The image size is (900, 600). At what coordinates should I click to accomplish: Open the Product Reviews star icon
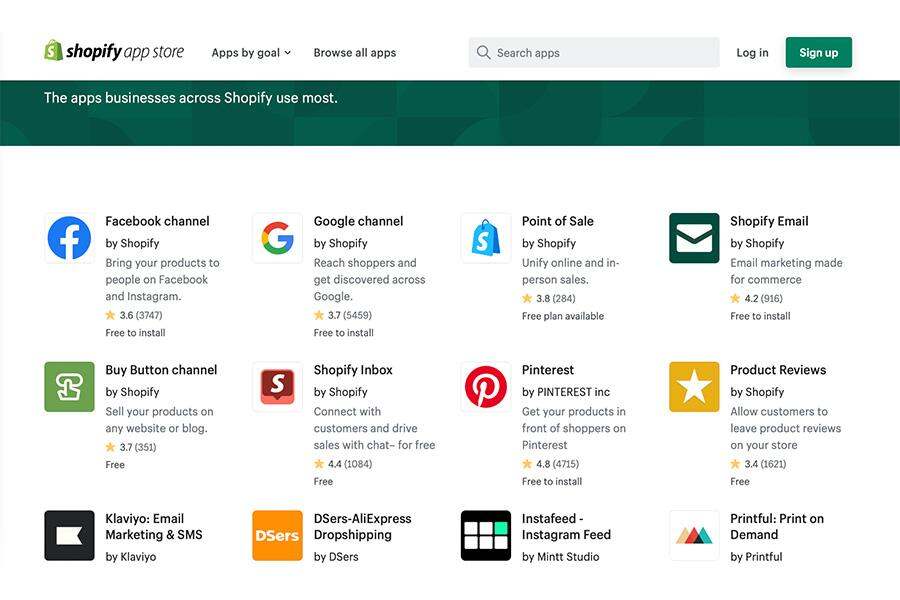694,386
